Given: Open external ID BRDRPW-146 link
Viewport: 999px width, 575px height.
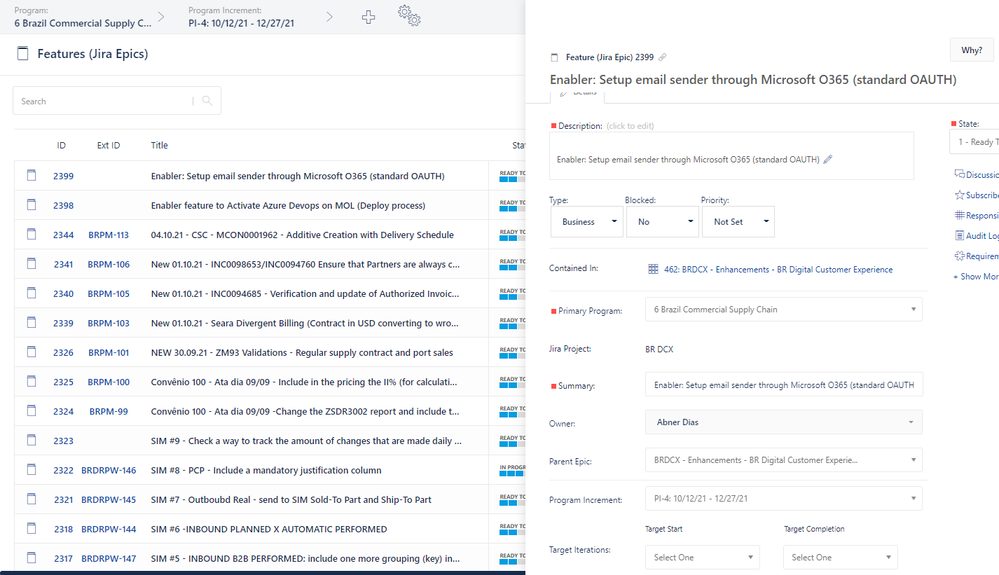Looking at the screenshot, I should click(x=108, y=471).
